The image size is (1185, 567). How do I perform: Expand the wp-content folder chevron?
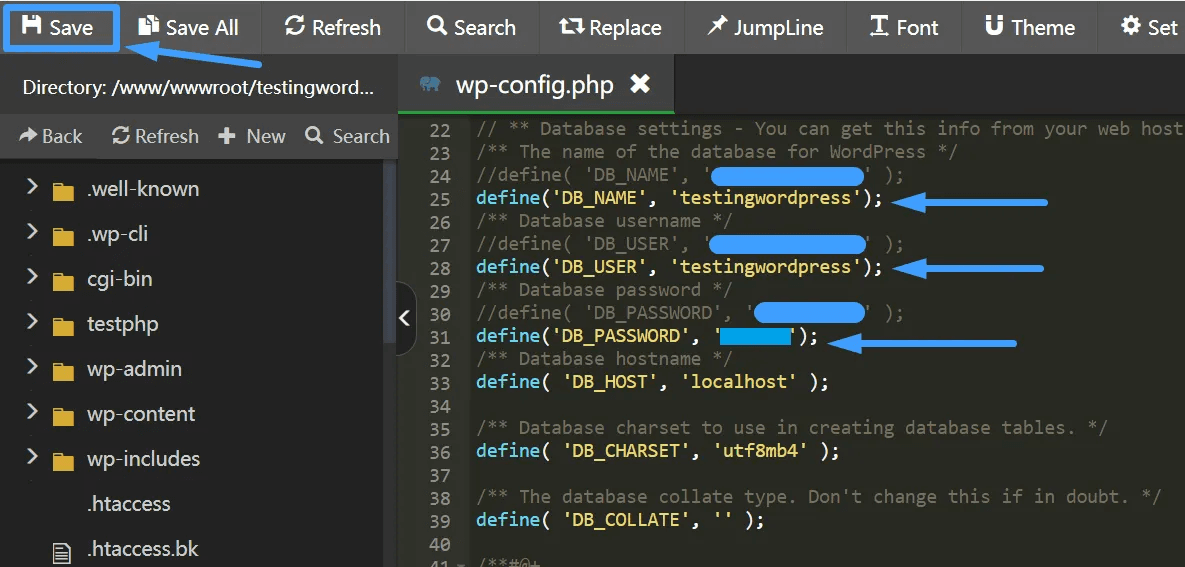[32, 411]
